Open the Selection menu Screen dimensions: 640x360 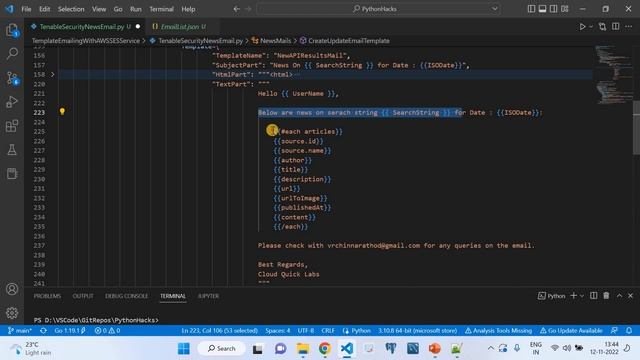click(x=71, y=9)
